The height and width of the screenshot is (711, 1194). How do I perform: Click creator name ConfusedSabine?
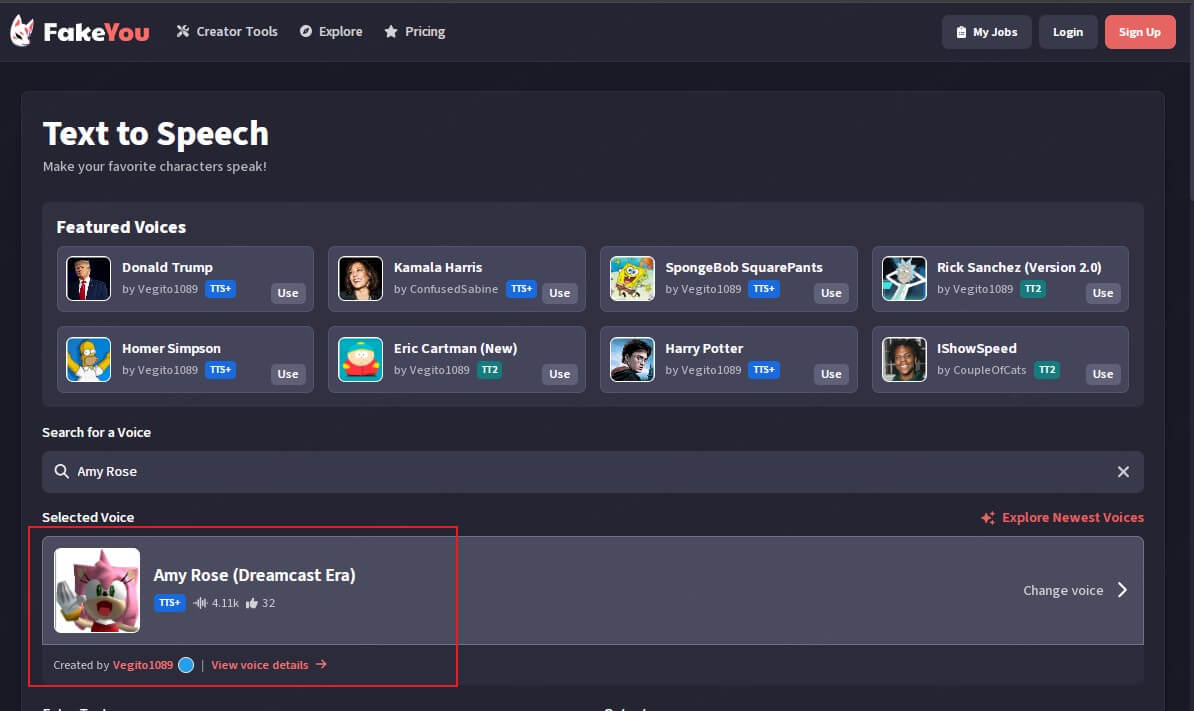[x=454, y=289]
